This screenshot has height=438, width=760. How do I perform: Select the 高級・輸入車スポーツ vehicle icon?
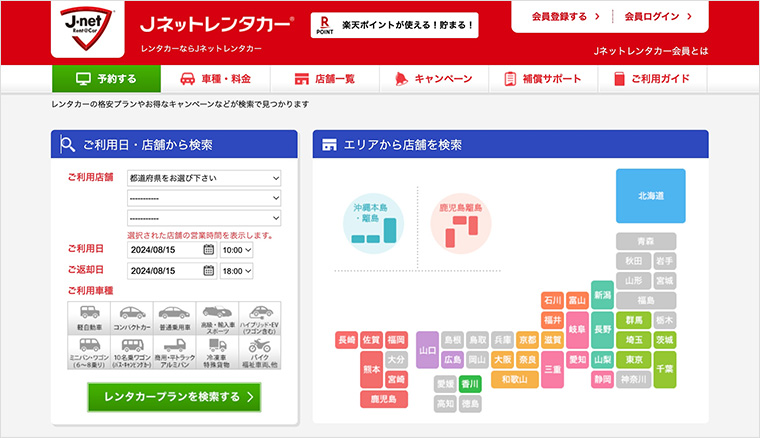click(217, 318)
